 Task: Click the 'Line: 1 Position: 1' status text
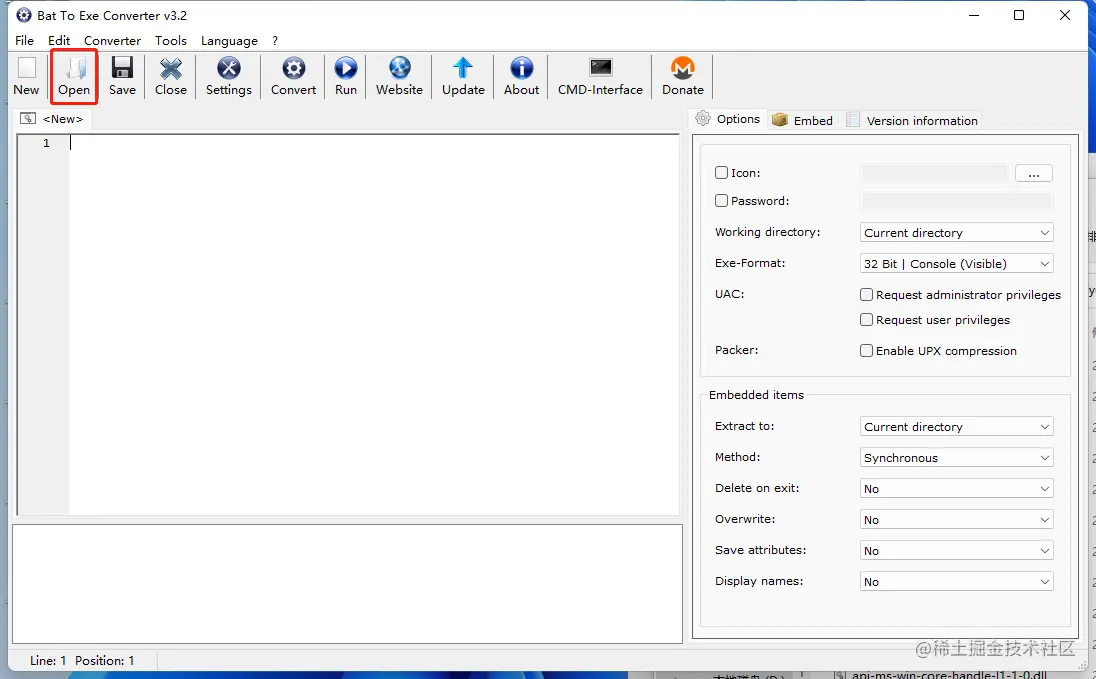tap(82, 660)
